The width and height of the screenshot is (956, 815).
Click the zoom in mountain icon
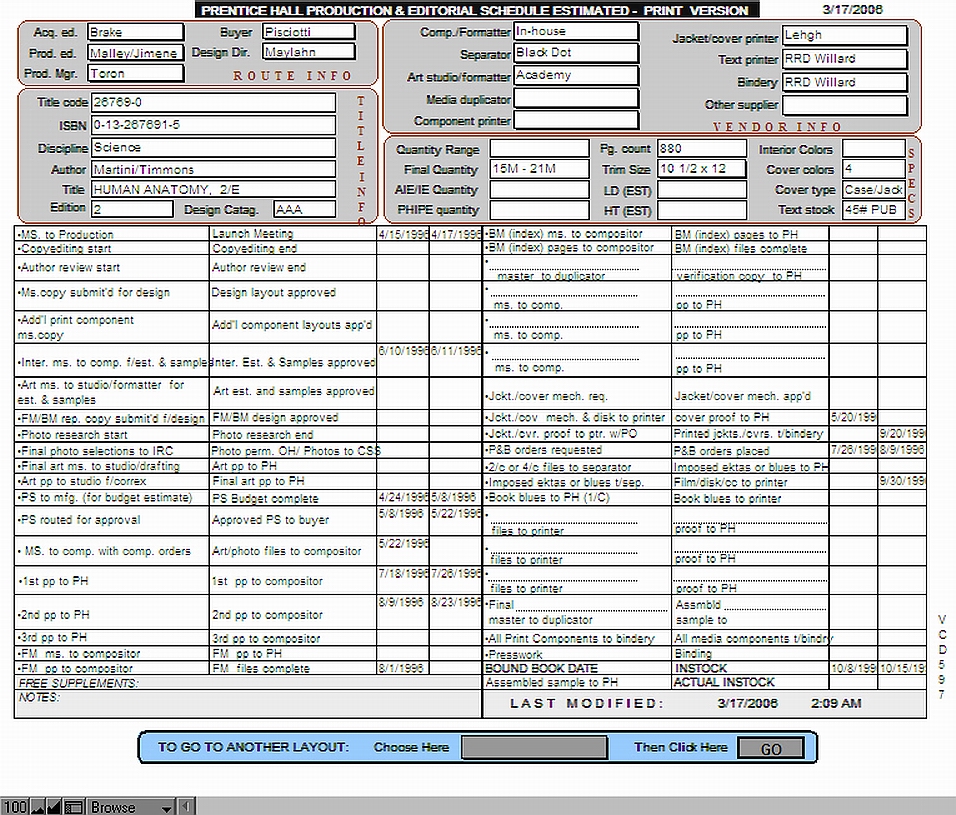click(54, 807)
